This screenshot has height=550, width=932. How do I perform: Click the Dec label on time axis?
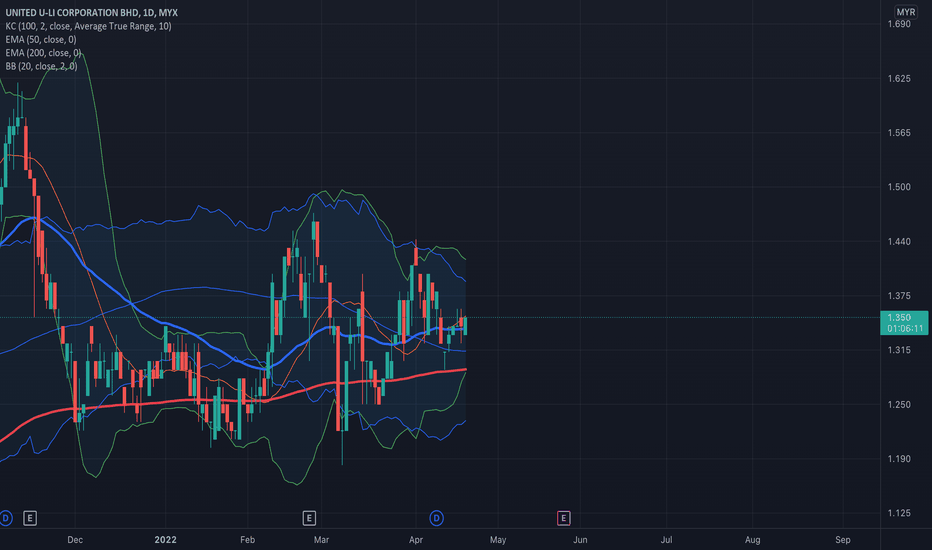tap(75, 540)
